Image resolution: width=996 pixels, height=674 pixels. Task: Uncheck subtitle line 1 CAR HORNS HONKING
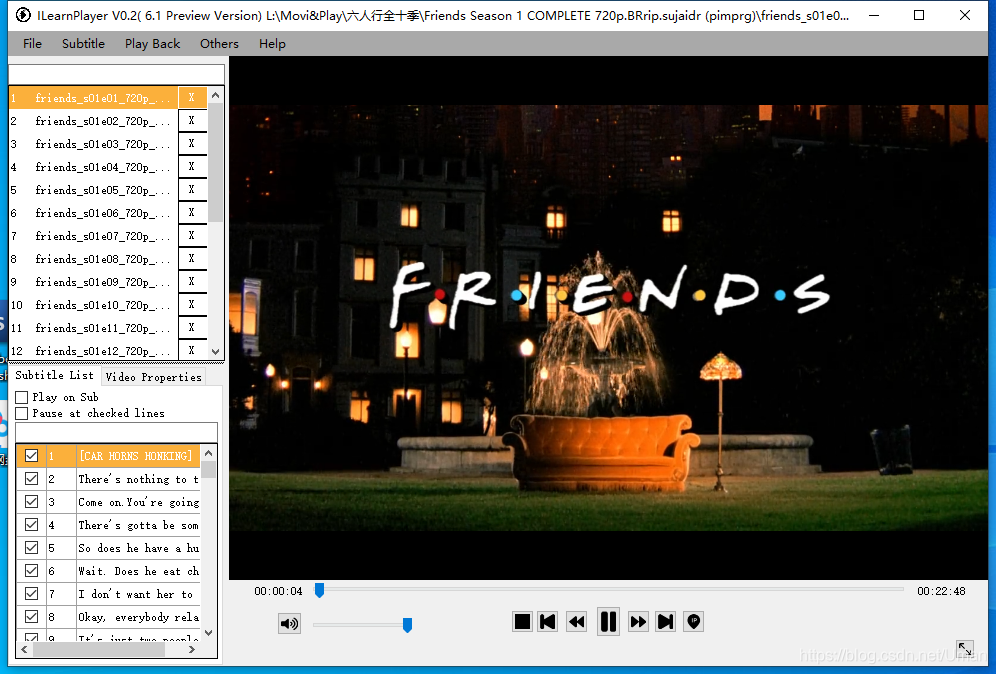point(31,455)
